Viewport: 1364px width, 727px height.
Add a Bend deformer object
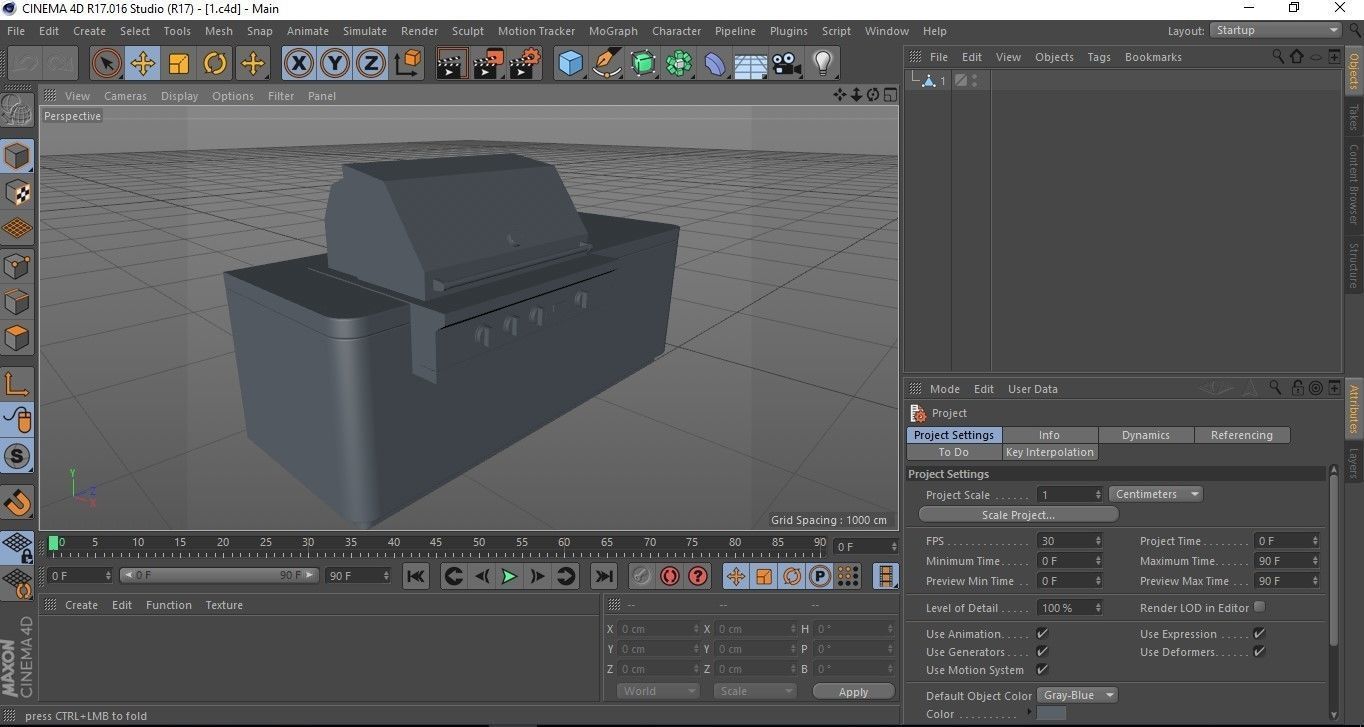pos(715,64)
